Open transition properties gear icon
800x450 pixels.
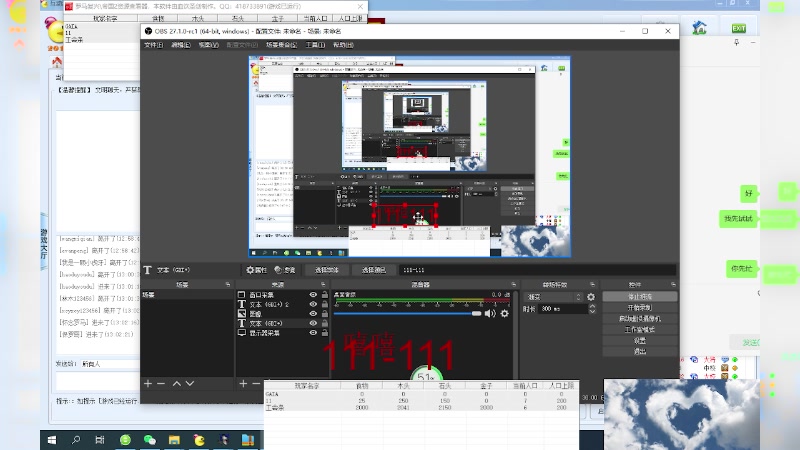tap(591, 297)
